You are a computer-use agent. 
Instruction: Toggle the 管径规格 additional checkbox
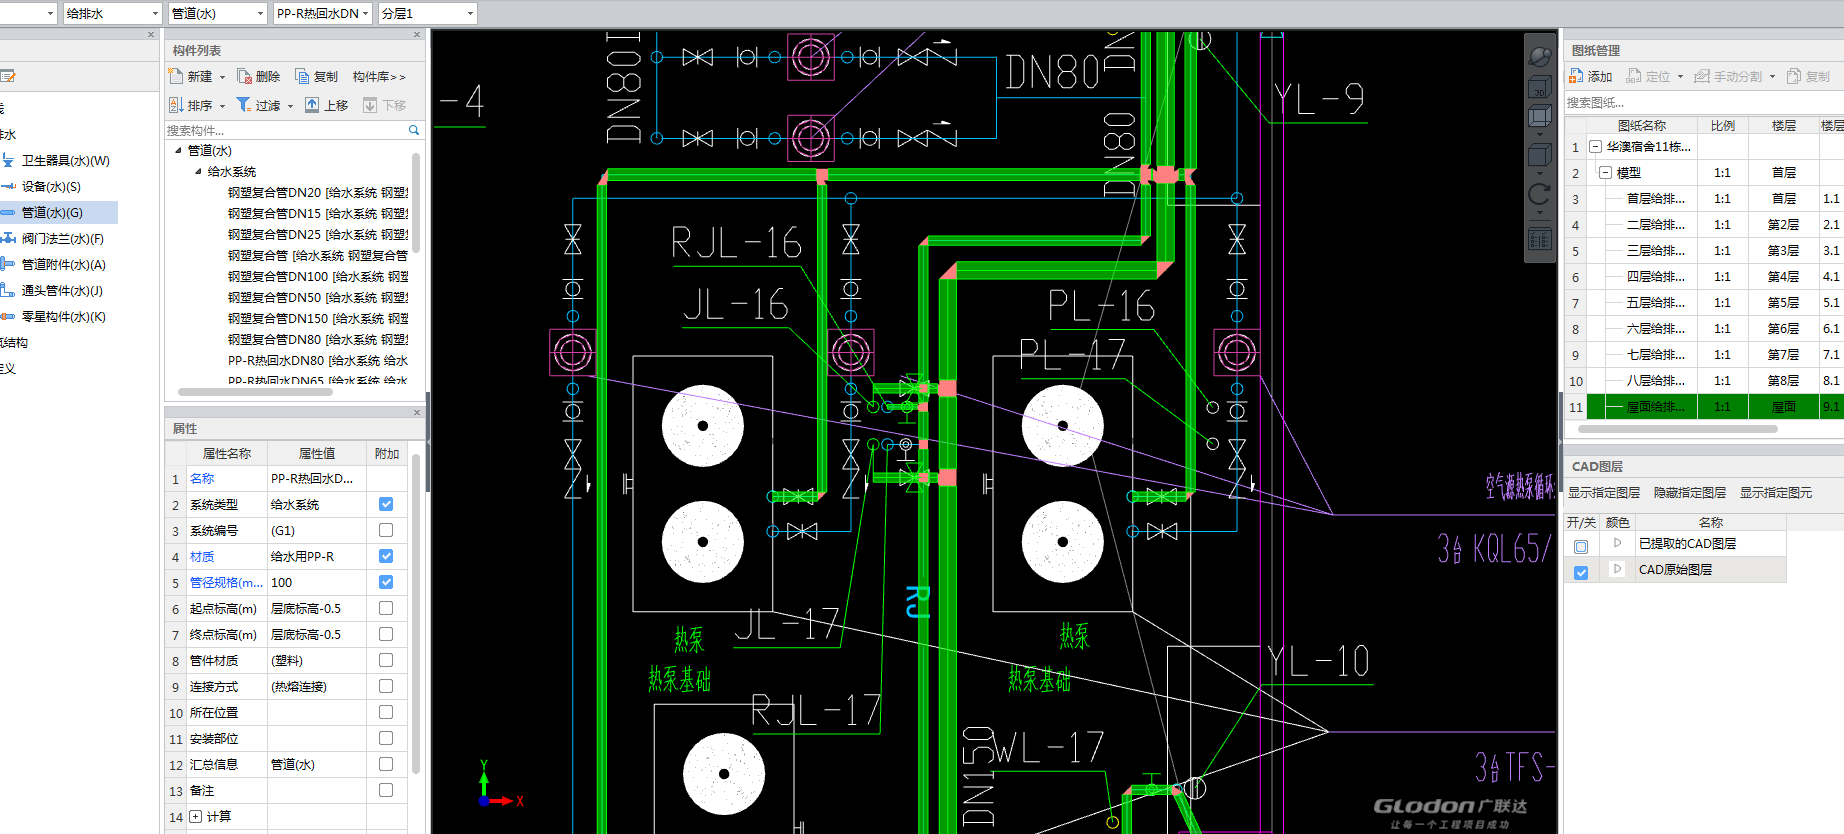(x=386, y=582)
